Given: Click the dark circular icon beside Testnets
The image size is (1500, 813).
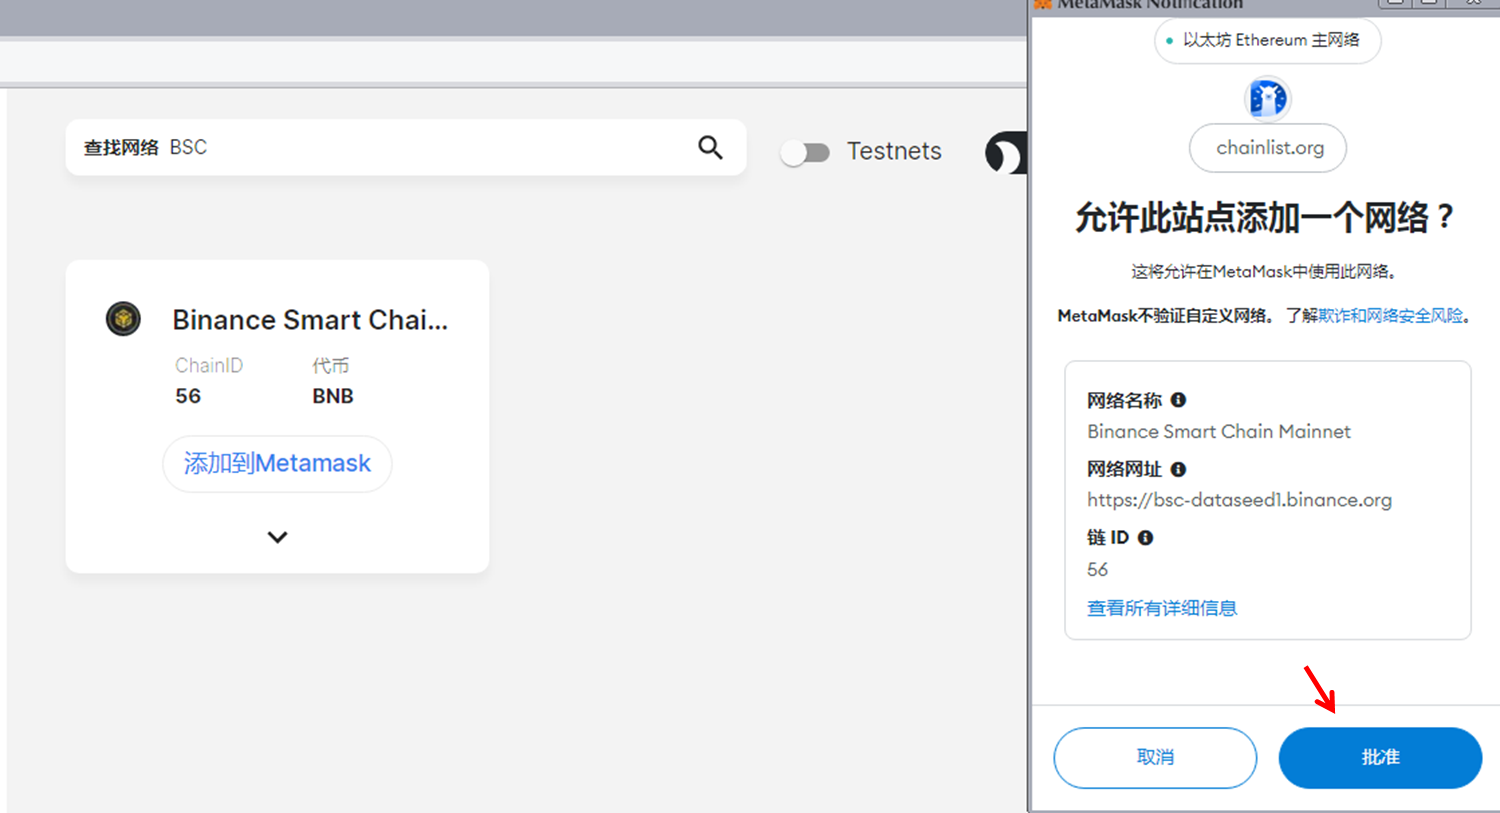Looking at the screenshot, I should point(1006,152).
